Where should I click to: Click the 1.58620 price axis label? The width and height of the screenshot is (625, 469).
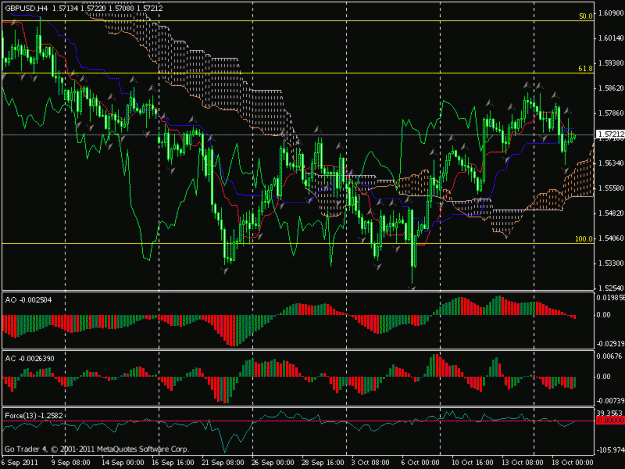pos(611,88)
